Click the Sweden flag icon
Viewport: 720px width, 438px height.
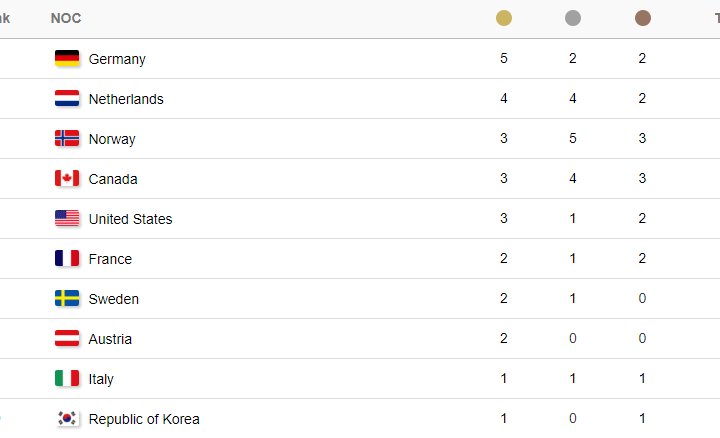(67, 298)
